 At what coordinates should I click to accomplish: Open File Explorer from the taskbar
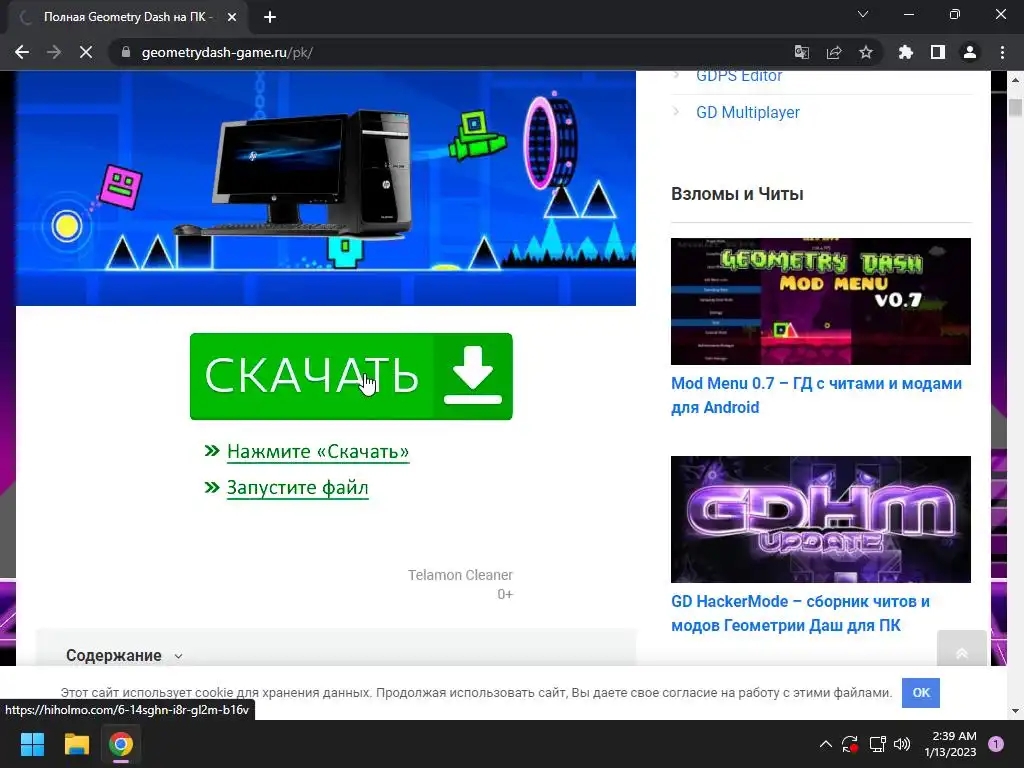[76, 744]
